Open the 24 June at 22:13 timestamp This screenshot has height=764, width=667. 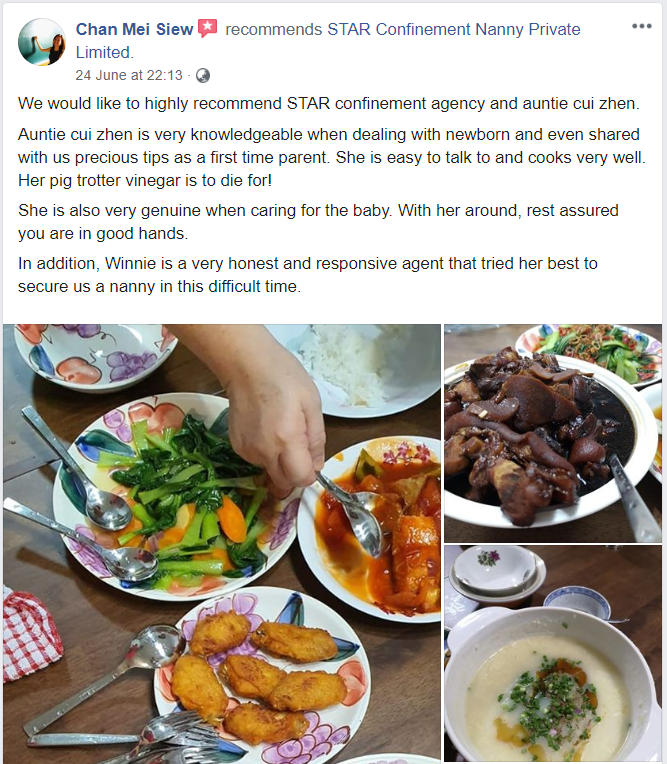(x=129, y=75)
